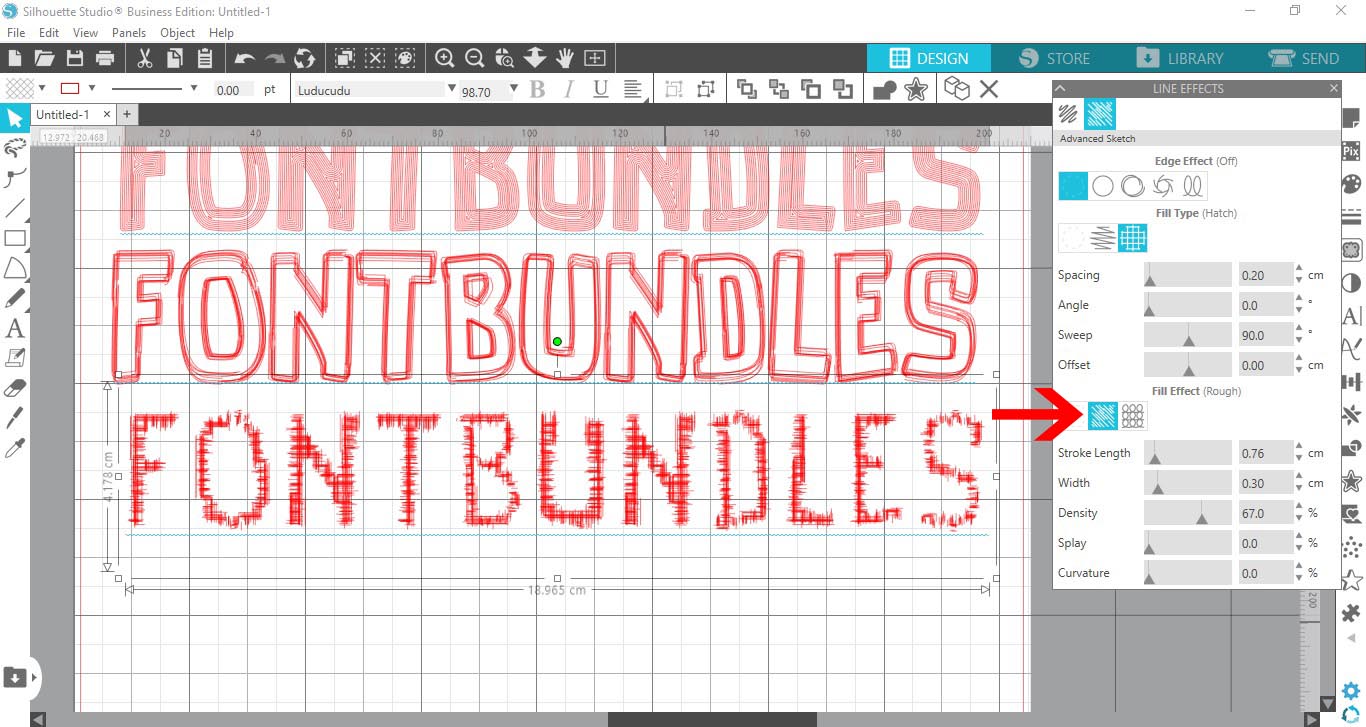Open the PixScan panel icon

(1351, 152)
